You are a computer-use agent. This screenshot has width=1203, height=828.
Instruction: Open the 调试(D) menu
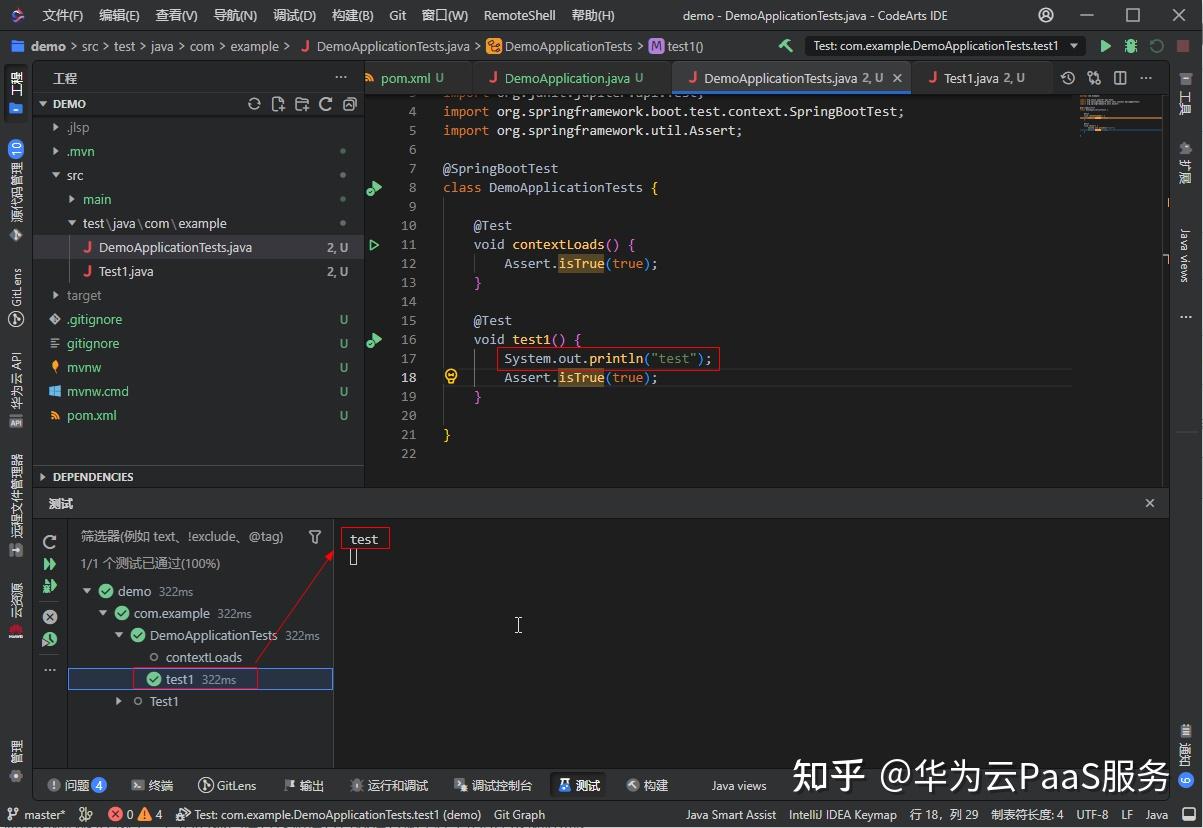pyautogui.click(x=294, y=15)
